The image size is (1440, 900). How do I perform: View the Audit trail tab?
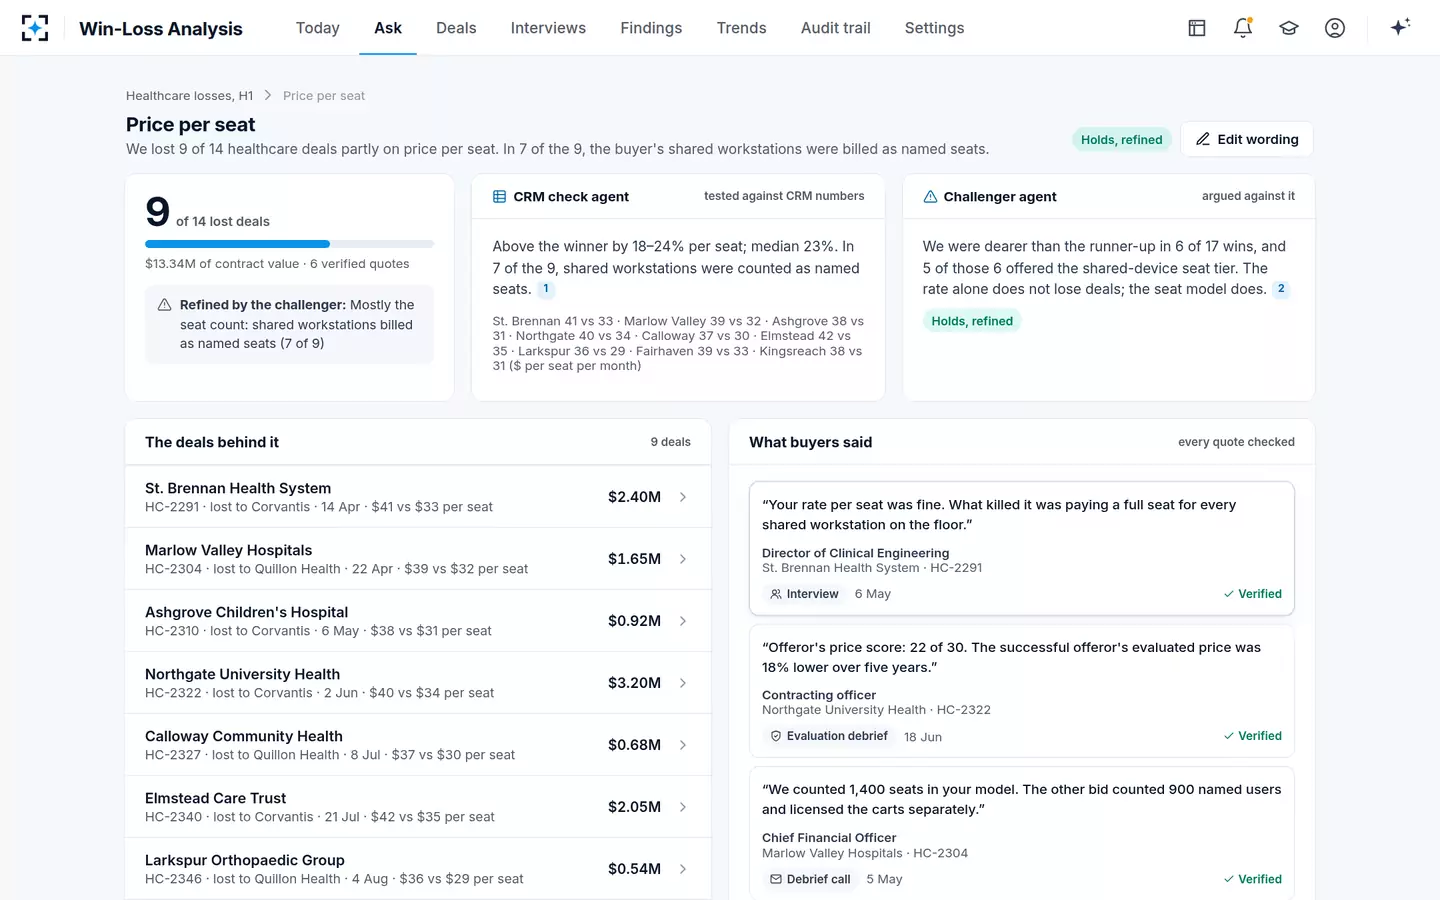click(x=836, y=28)
